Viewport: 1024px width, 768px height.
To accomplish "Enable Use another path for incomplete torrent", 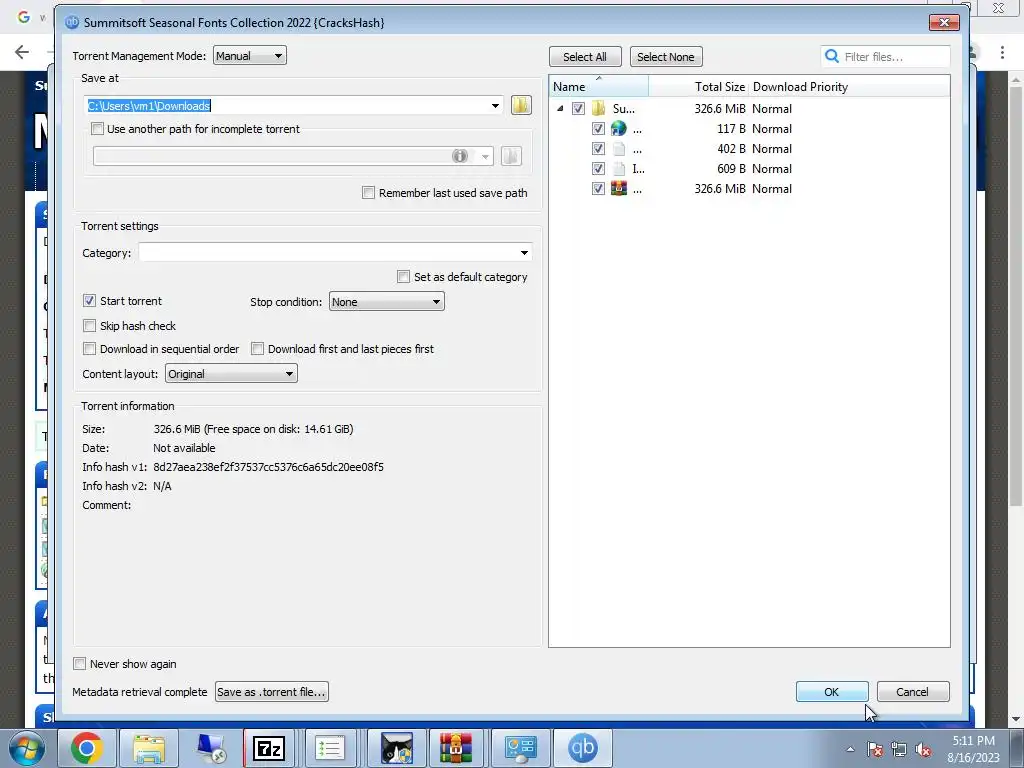I will coord(97,129).
